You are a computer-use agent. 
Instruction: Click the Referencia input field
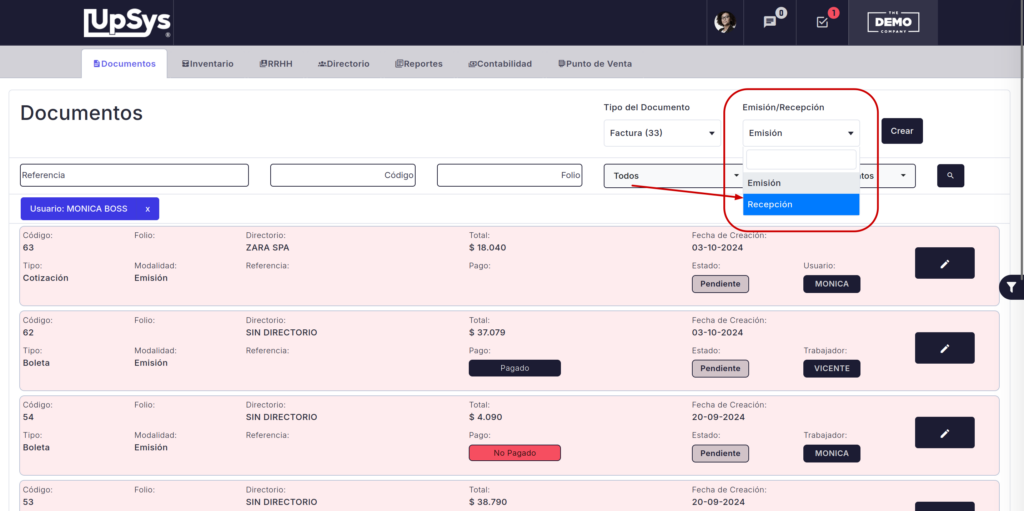click(x=135, y=175)
